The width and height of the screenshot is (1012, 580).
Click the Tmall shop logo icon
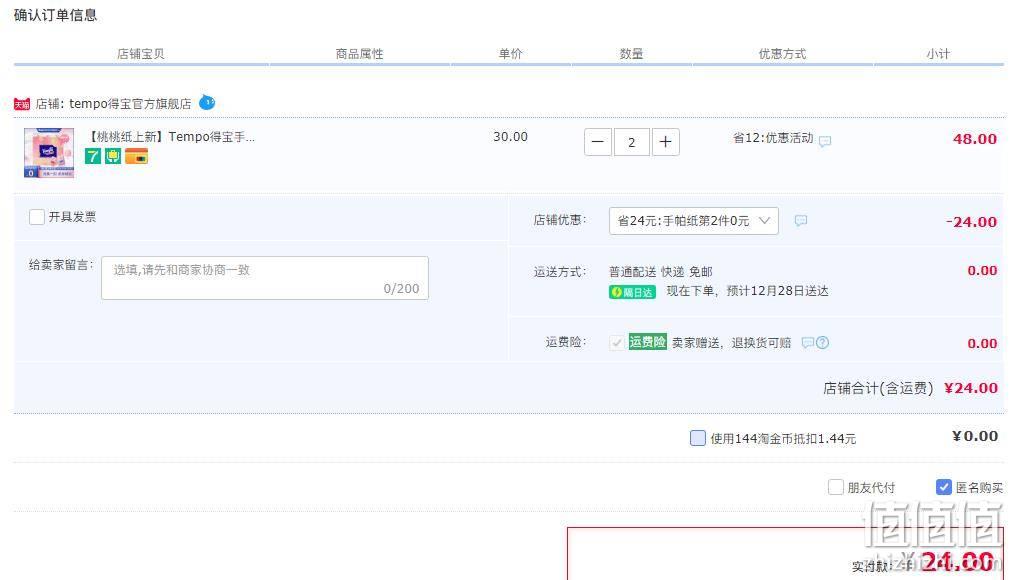22,104
